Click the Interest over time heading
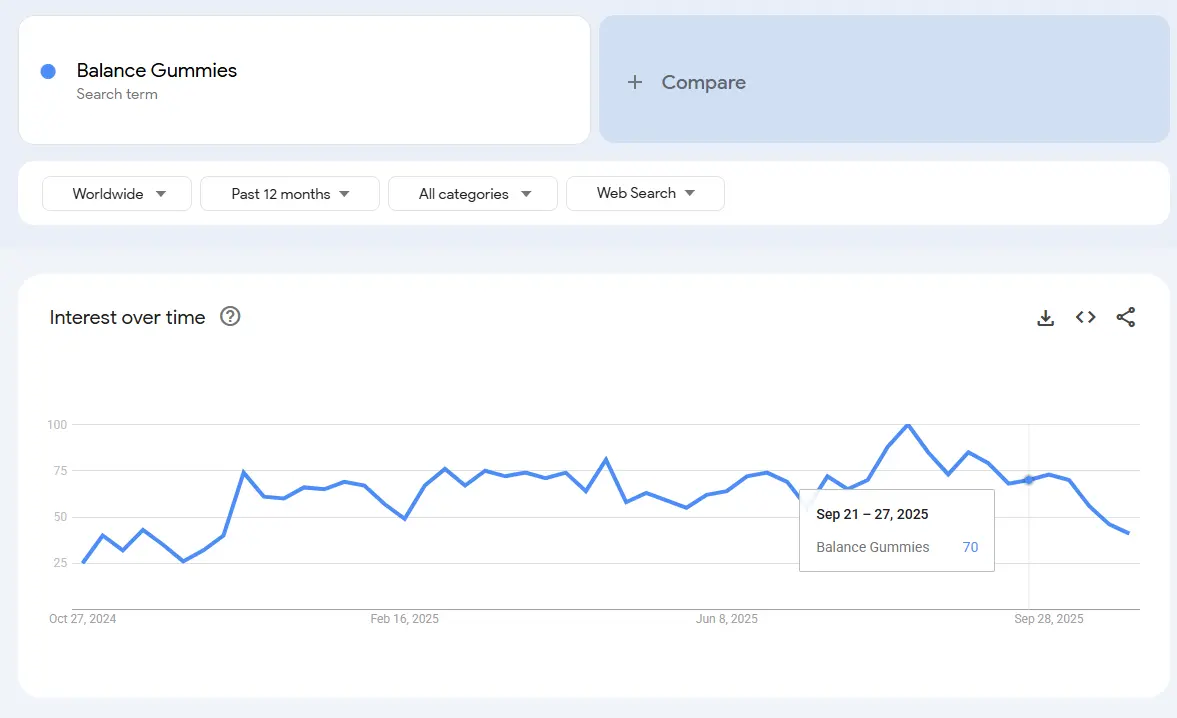1177x718 pixels. [127, 317]
